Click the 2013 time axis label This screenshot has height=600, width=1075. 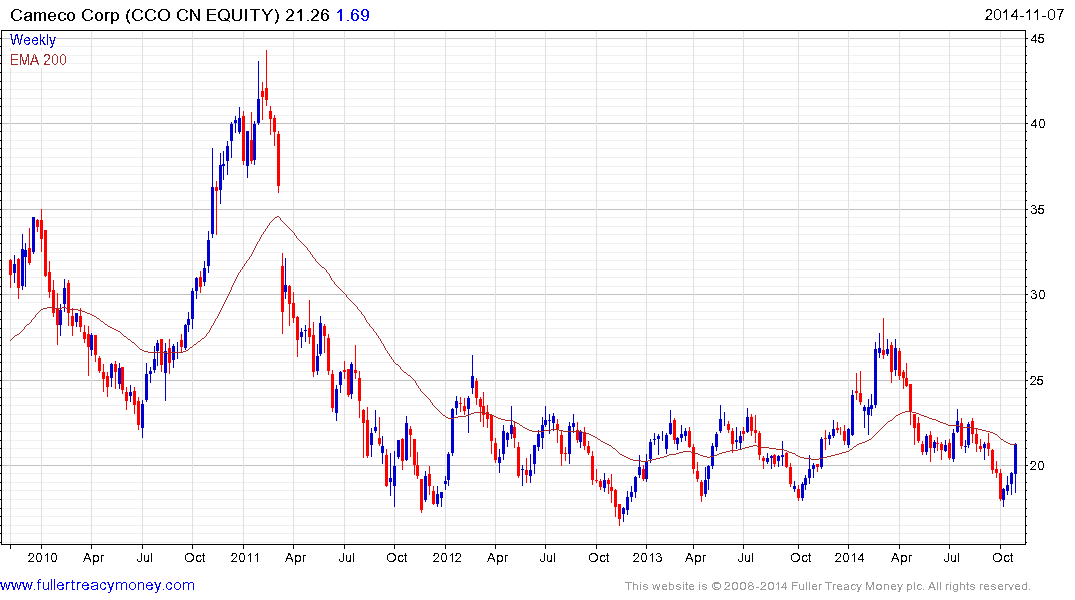[x=647, y=557]
